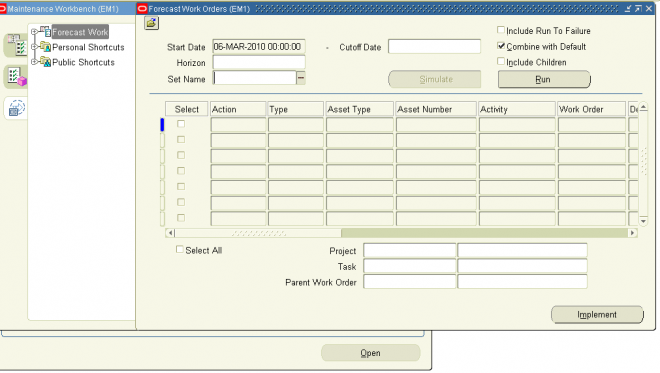
Task: Tick the Select checkbox in the last row
Action: (181, 218)
